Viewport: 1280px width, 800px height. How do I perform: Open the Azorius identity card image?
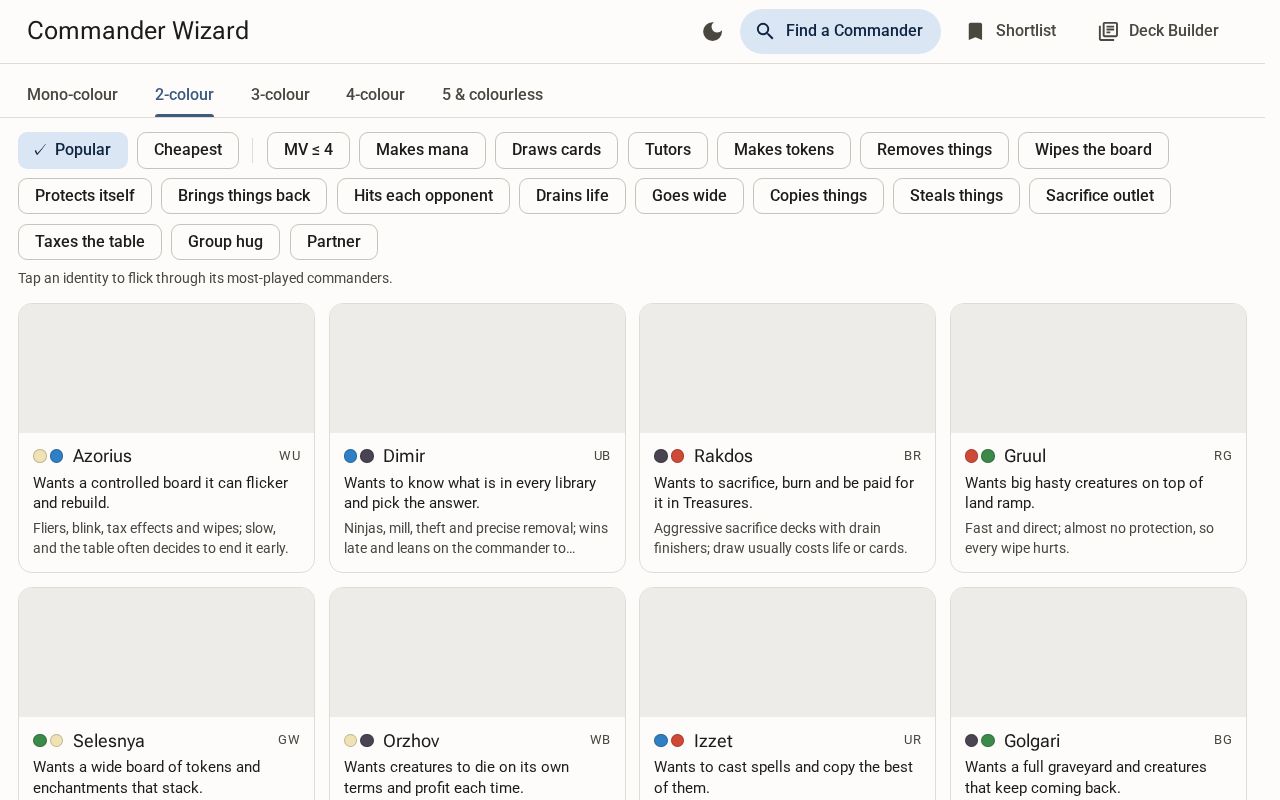click(x=167, y=369)
